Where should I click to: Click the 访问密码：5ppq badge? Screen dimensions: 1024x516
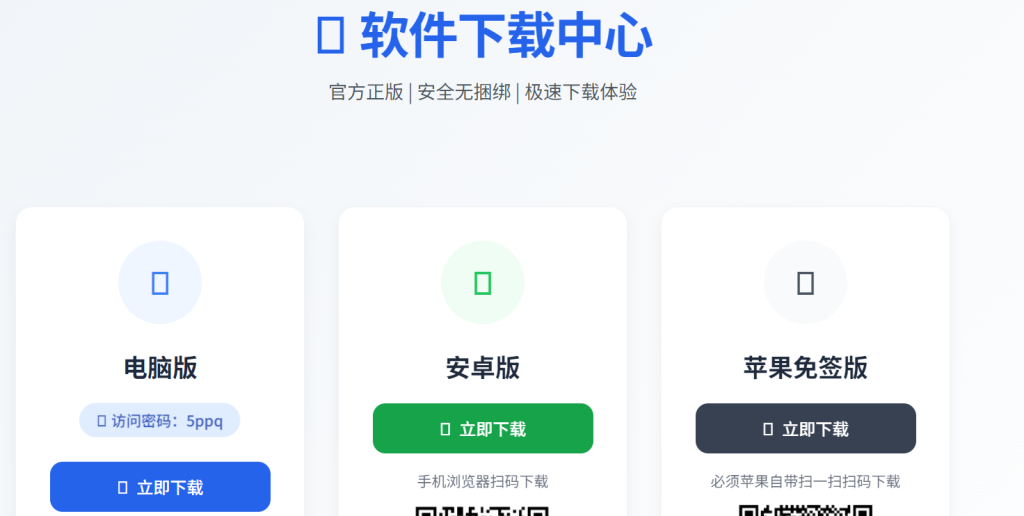(x=160, y=420)
